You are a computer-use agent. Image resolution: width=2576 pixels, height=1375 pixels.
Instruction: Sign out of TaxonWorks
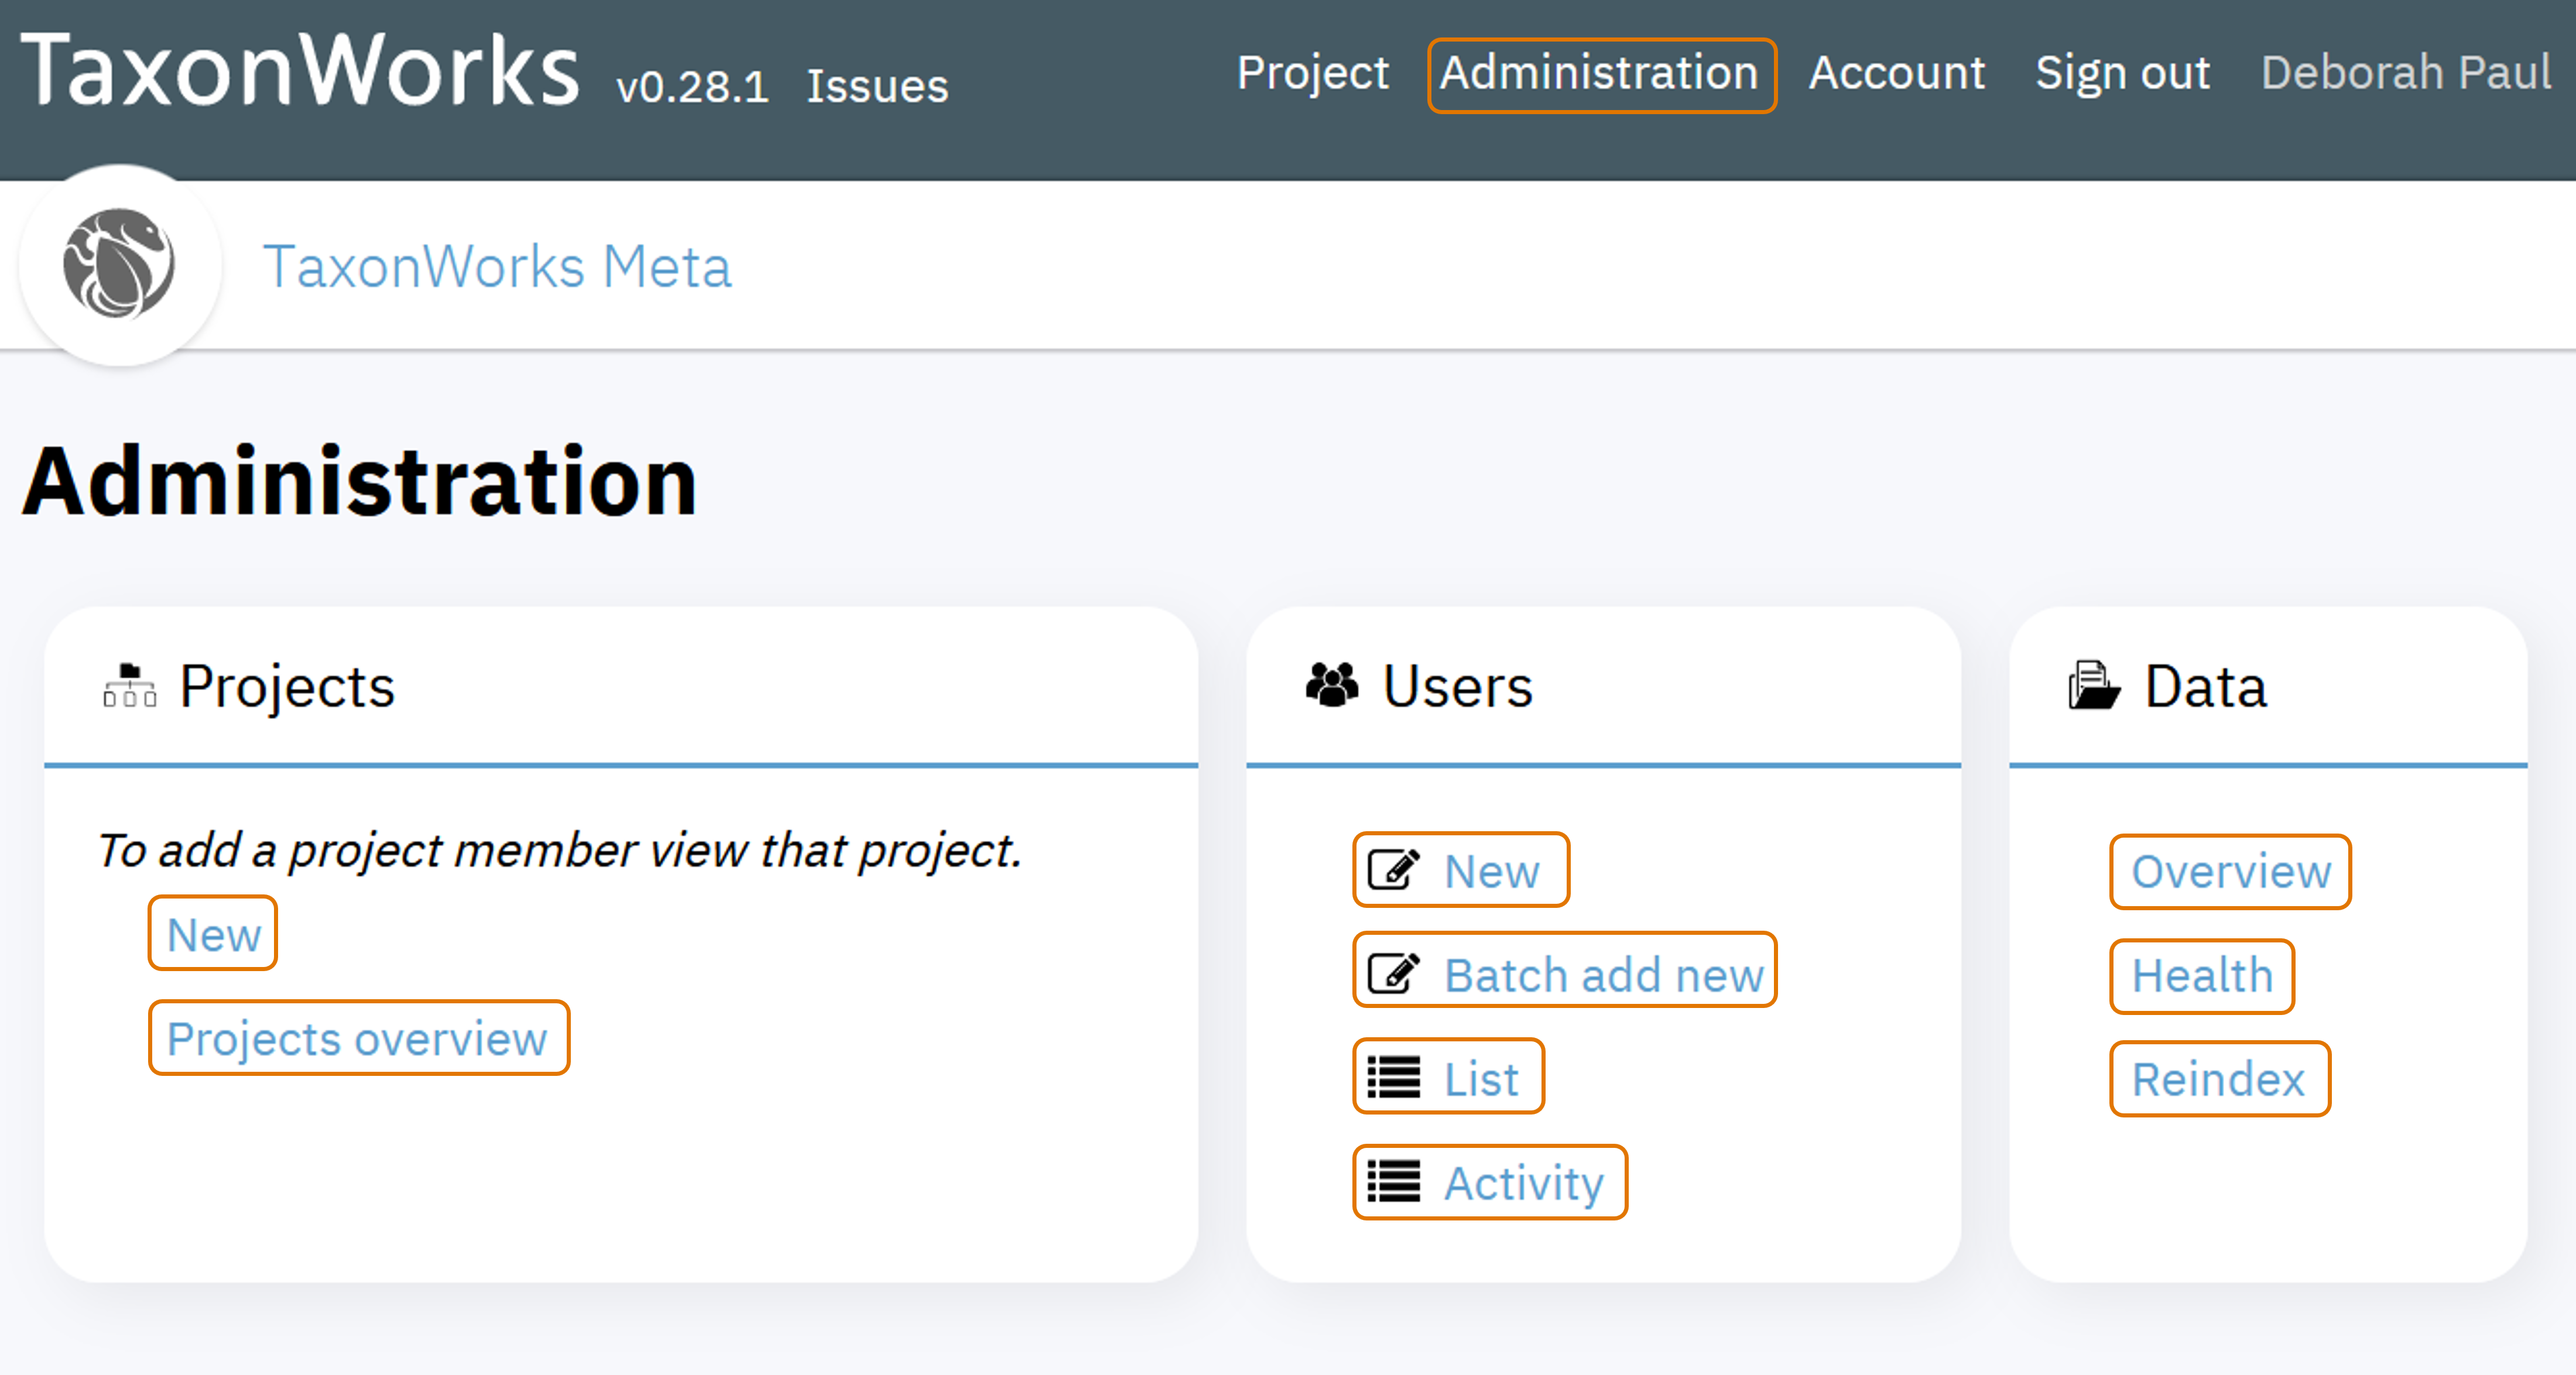coord(2122,74)
